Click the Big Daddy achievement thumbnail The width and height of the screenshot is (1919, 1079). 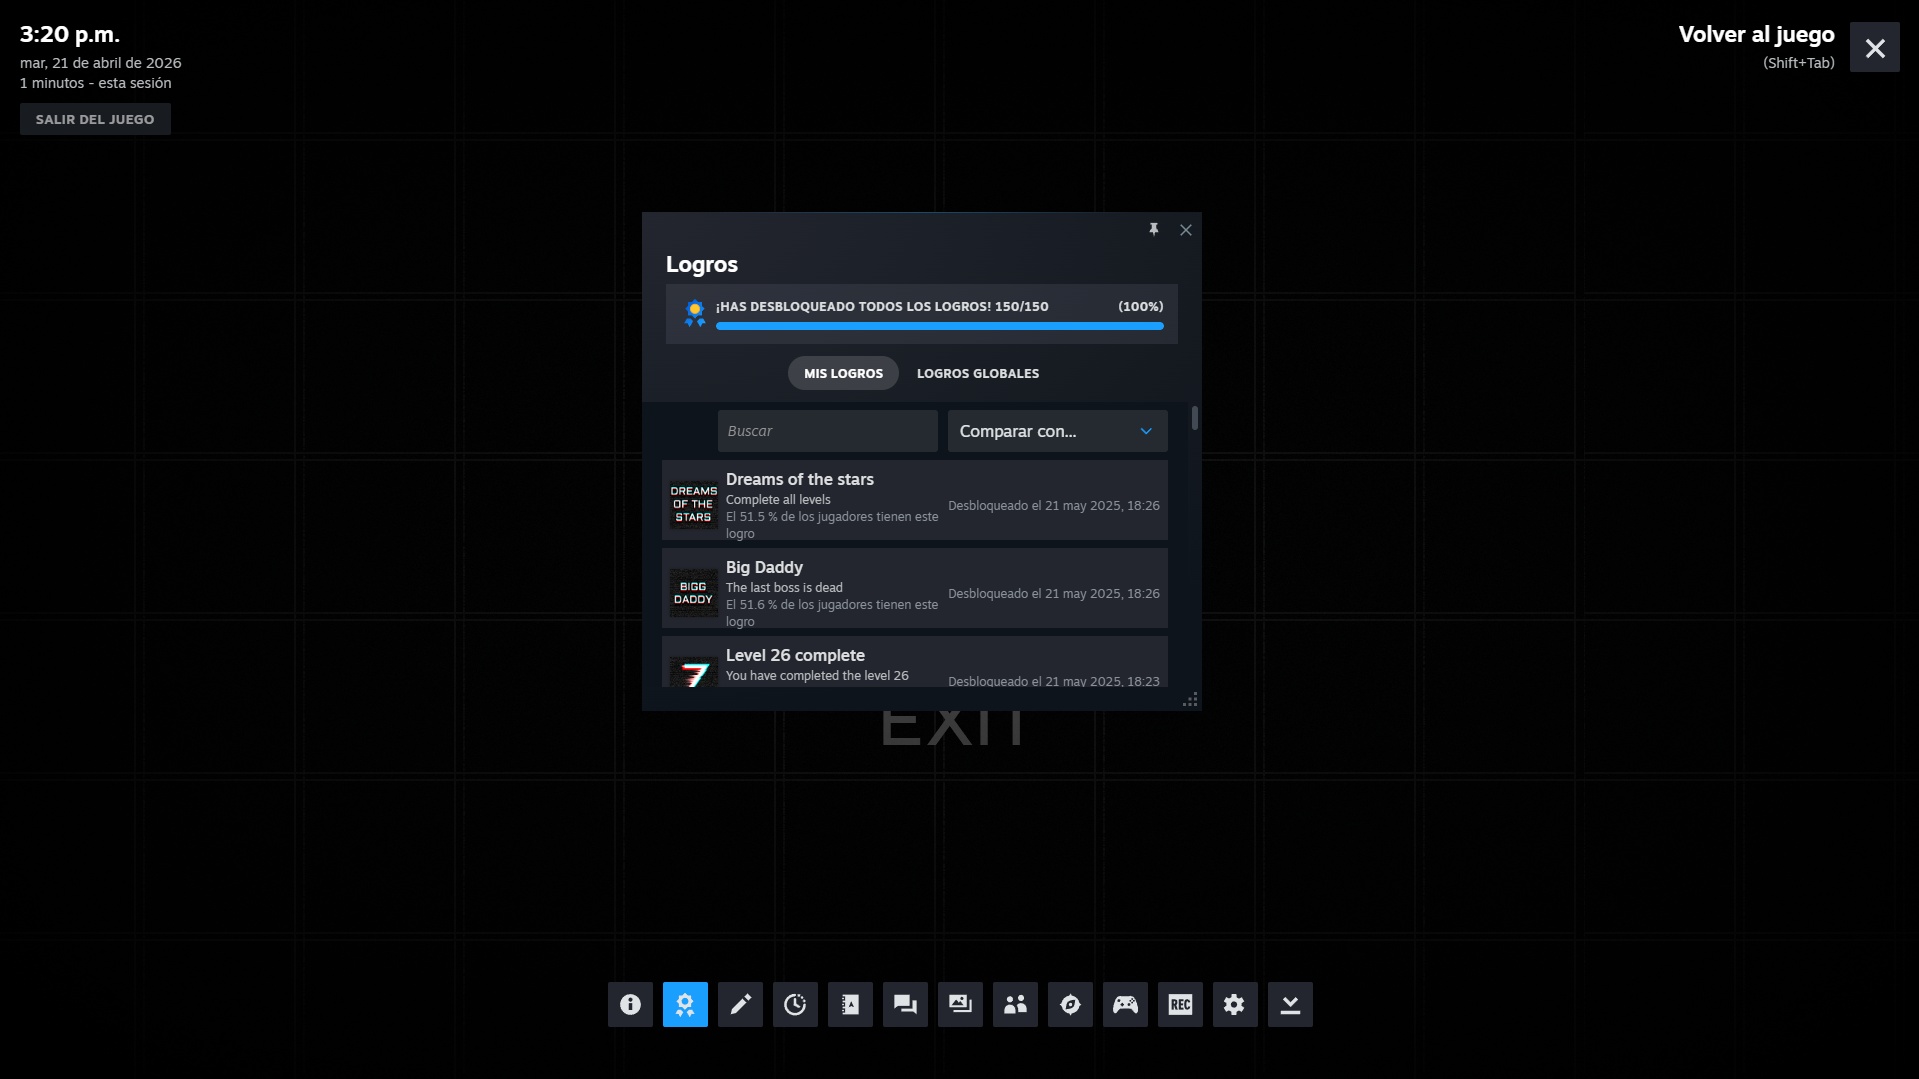694,592
